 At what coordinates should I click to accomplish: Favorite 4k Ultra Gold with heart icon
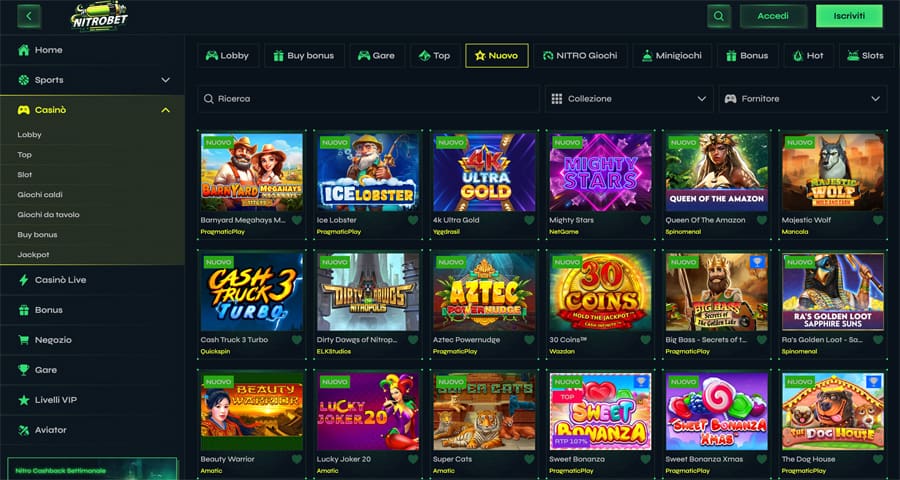pyautogui.click(x=529, y=220)
